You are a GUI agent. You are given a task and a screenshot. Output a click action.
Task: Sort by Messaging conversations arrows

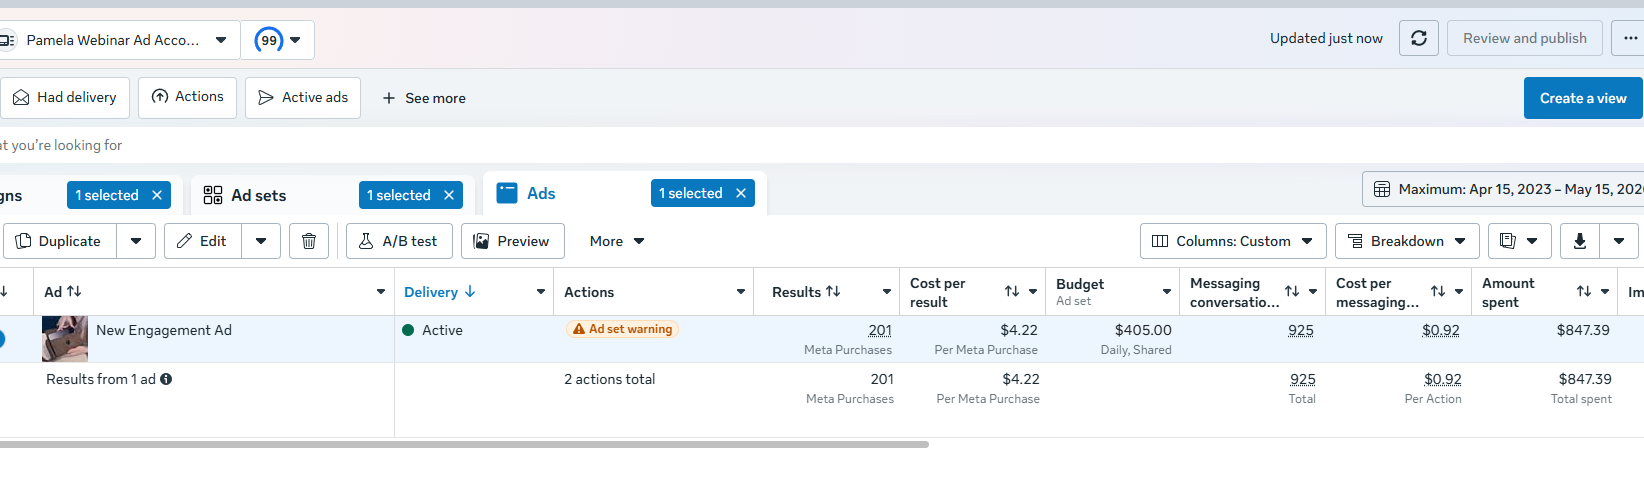1292,291
